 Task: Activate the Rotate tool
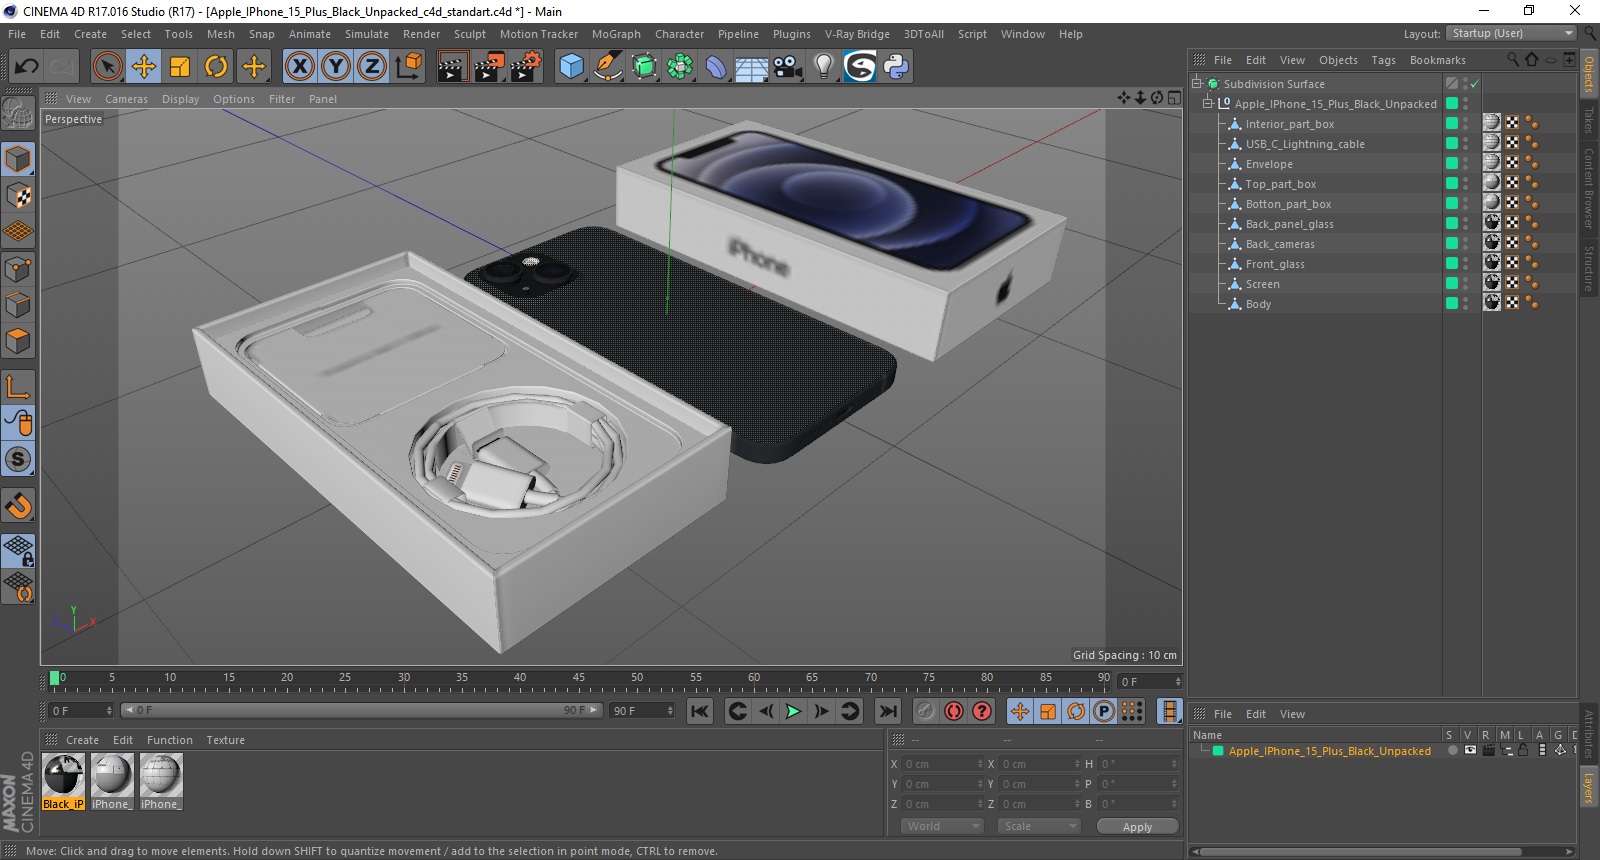click(216, 67)
